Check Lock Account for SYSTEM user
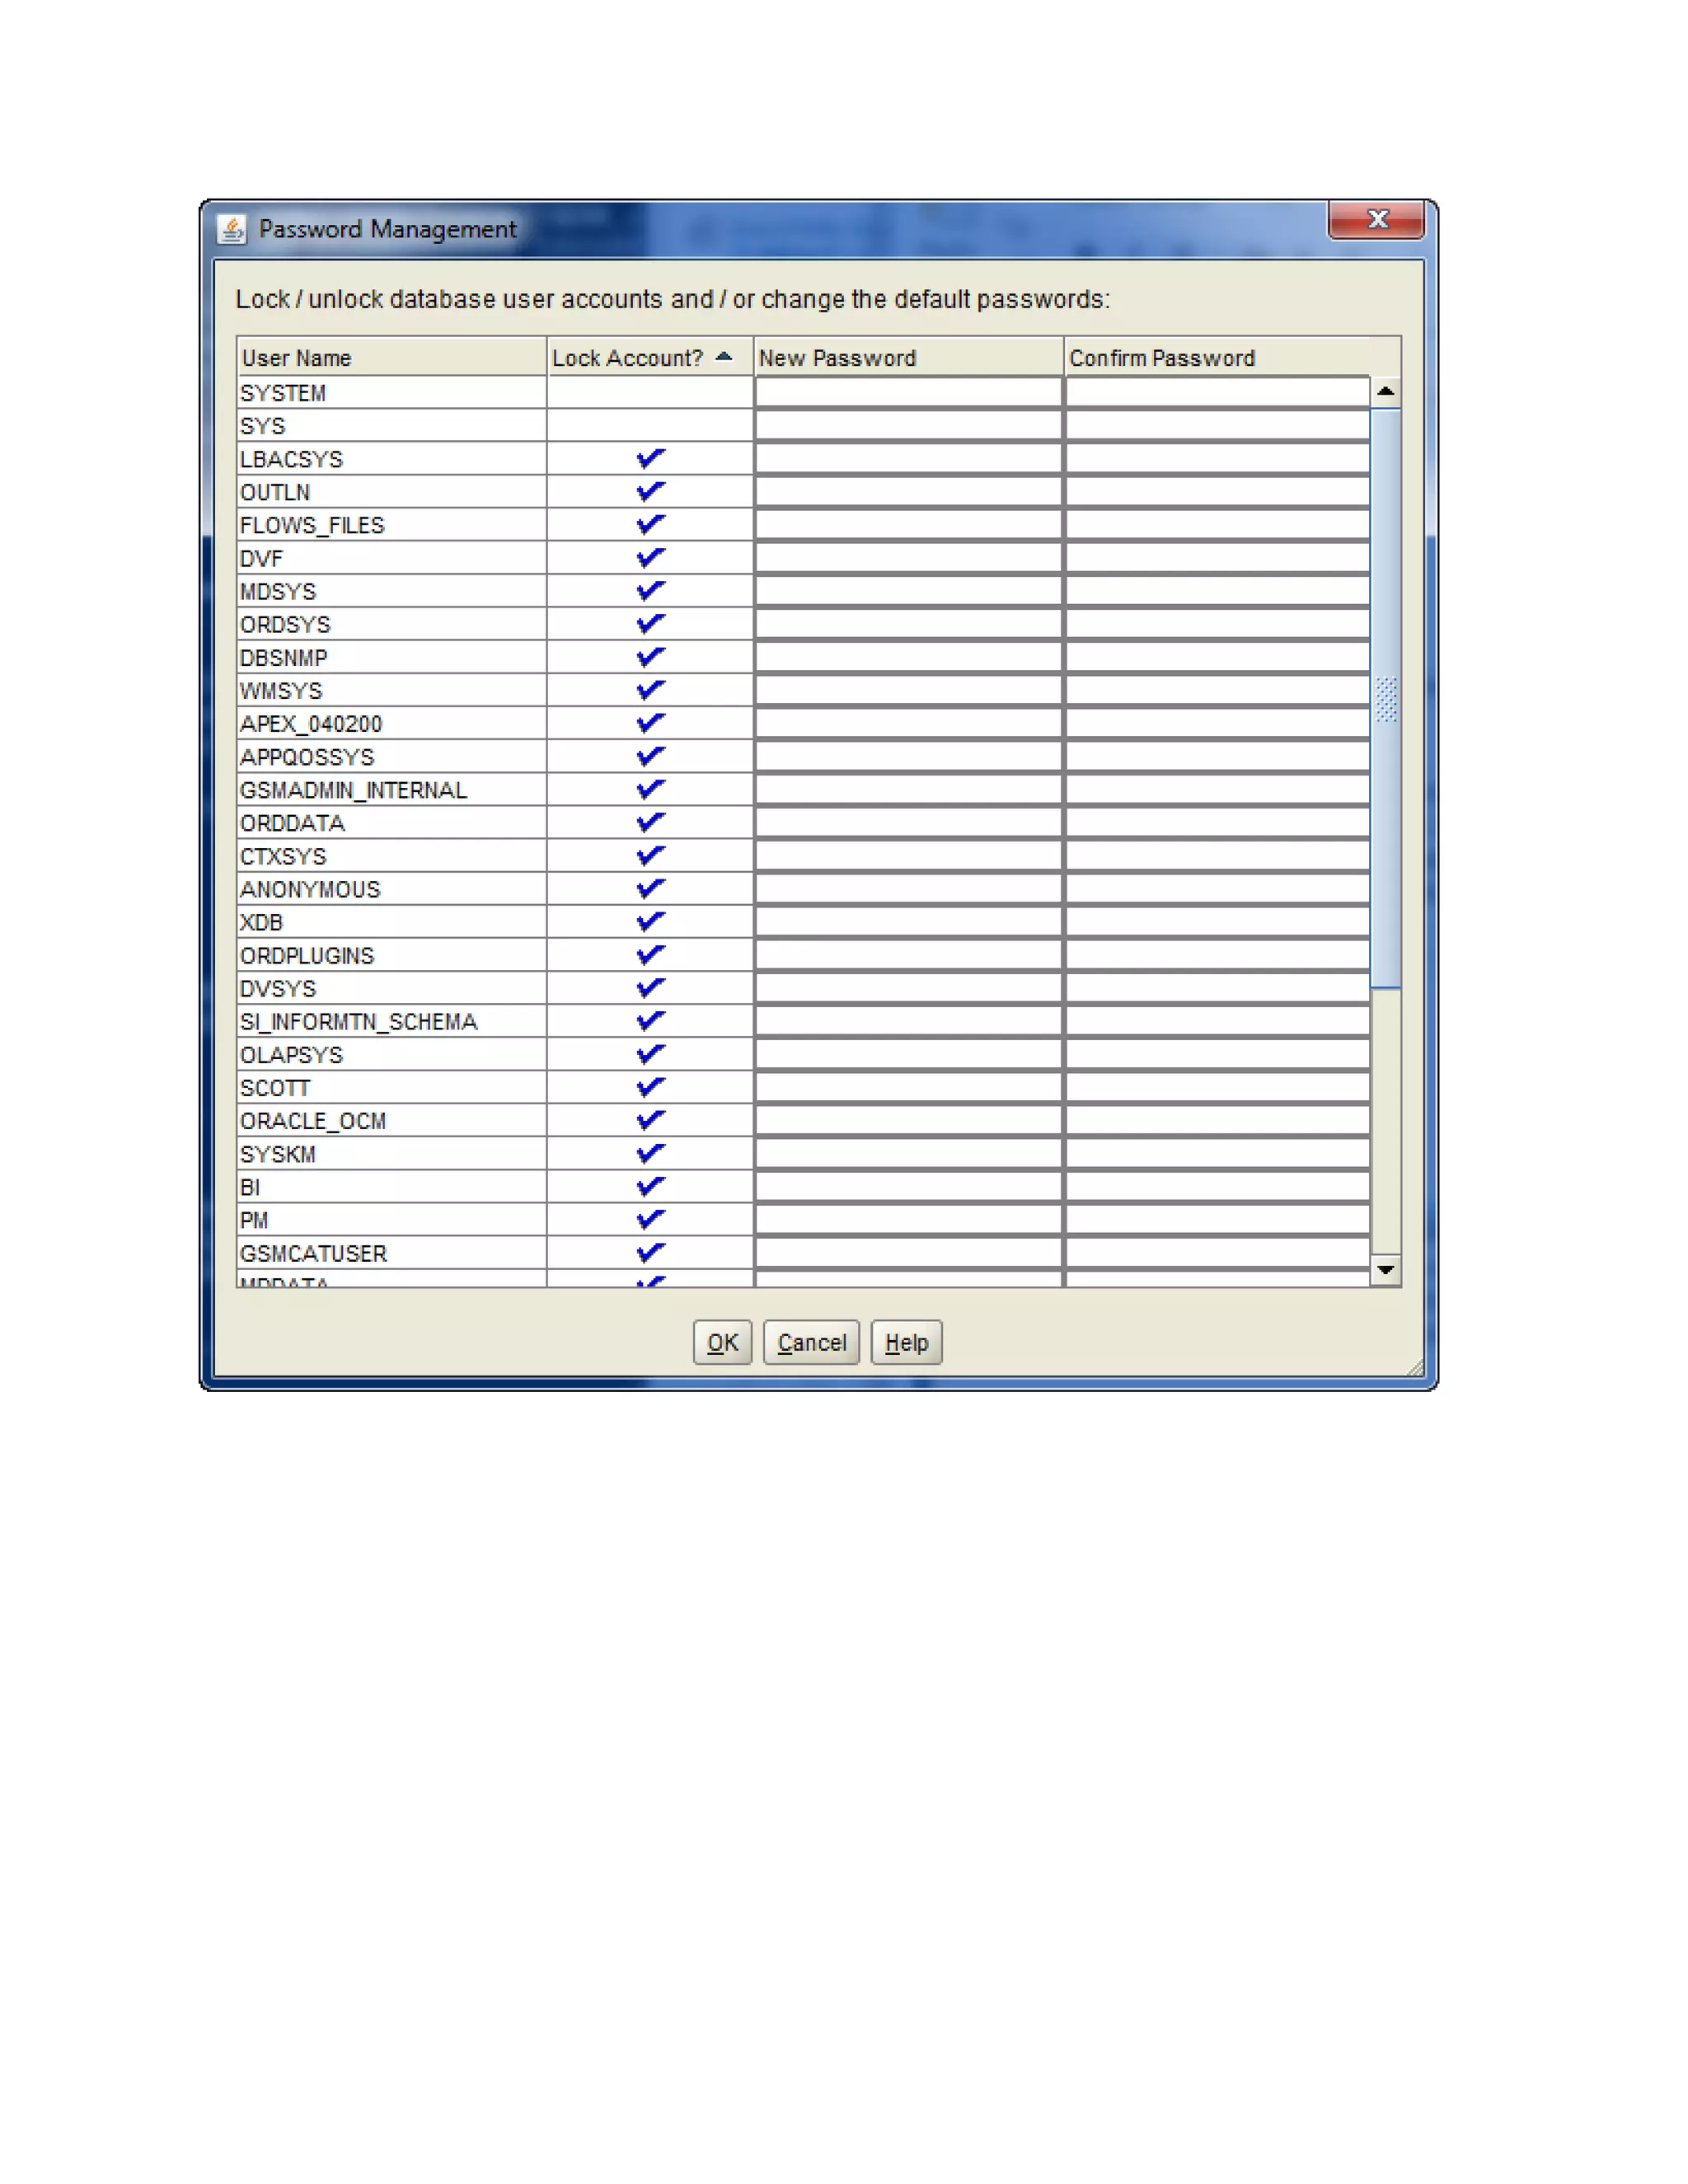The width and height of the screenshot is (1688, 2184). (x=650, y=393)
